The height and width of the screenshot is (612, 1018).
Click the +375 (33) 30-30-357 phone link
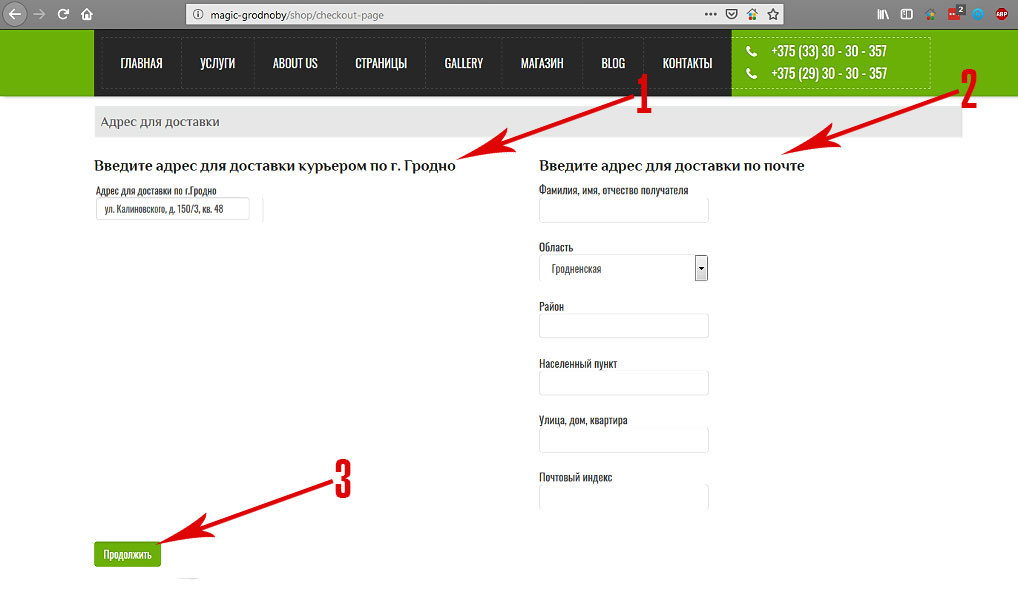828,52
